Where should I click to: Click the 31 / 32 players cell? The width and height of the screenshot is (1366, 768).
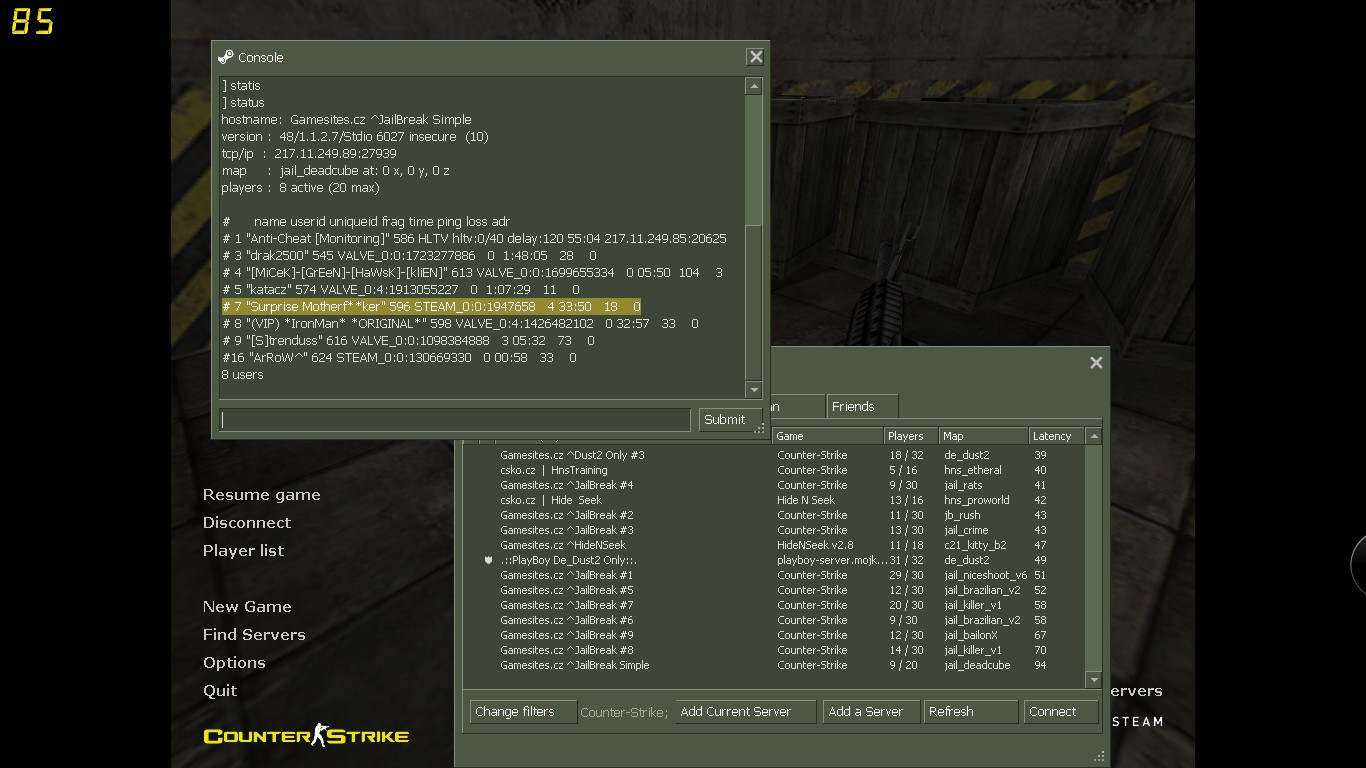[906, 560]
